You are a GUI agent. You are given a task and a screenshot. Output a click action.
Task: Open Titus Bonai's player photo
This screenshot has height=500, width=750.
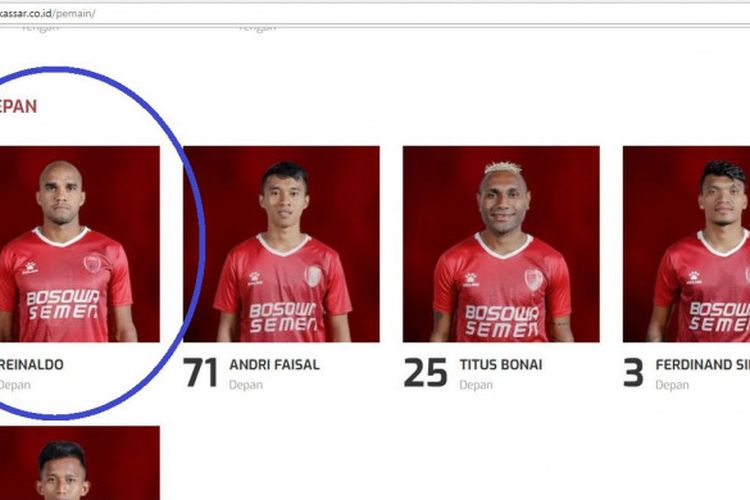pyautogui.click(x=501, y=244)
